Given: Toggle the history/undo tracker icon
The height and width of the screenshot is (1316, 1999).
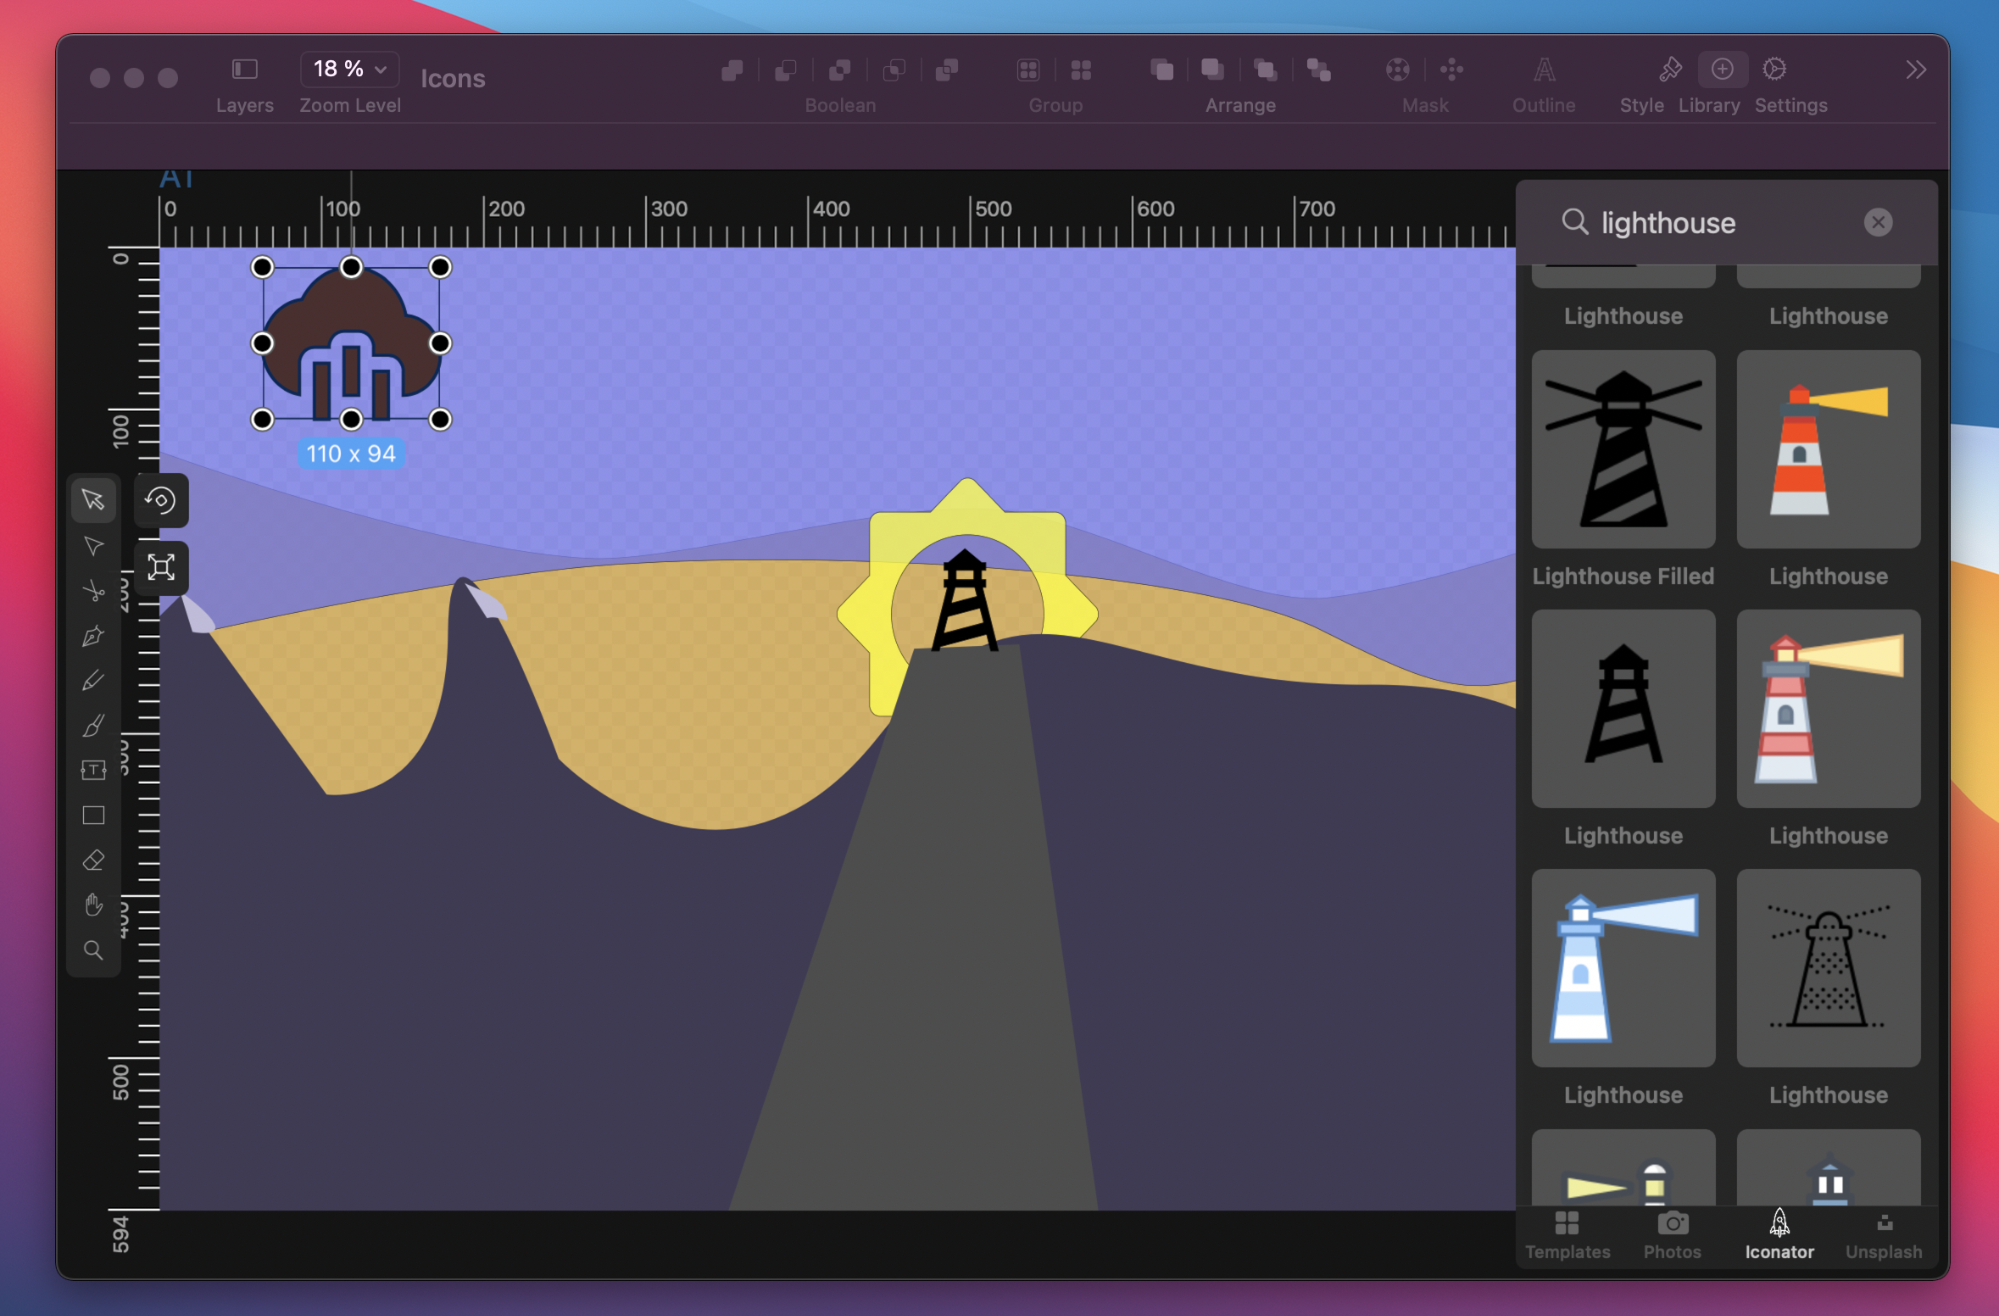Looking at the screenshot, I should click(162, 501).
